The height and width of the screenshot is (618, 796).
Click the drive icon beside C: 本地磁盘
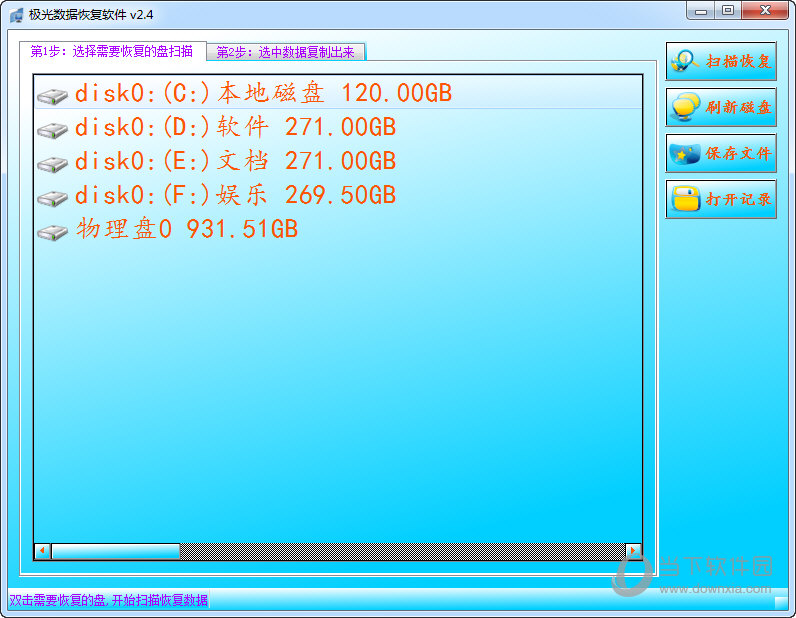tap(52, 96)
